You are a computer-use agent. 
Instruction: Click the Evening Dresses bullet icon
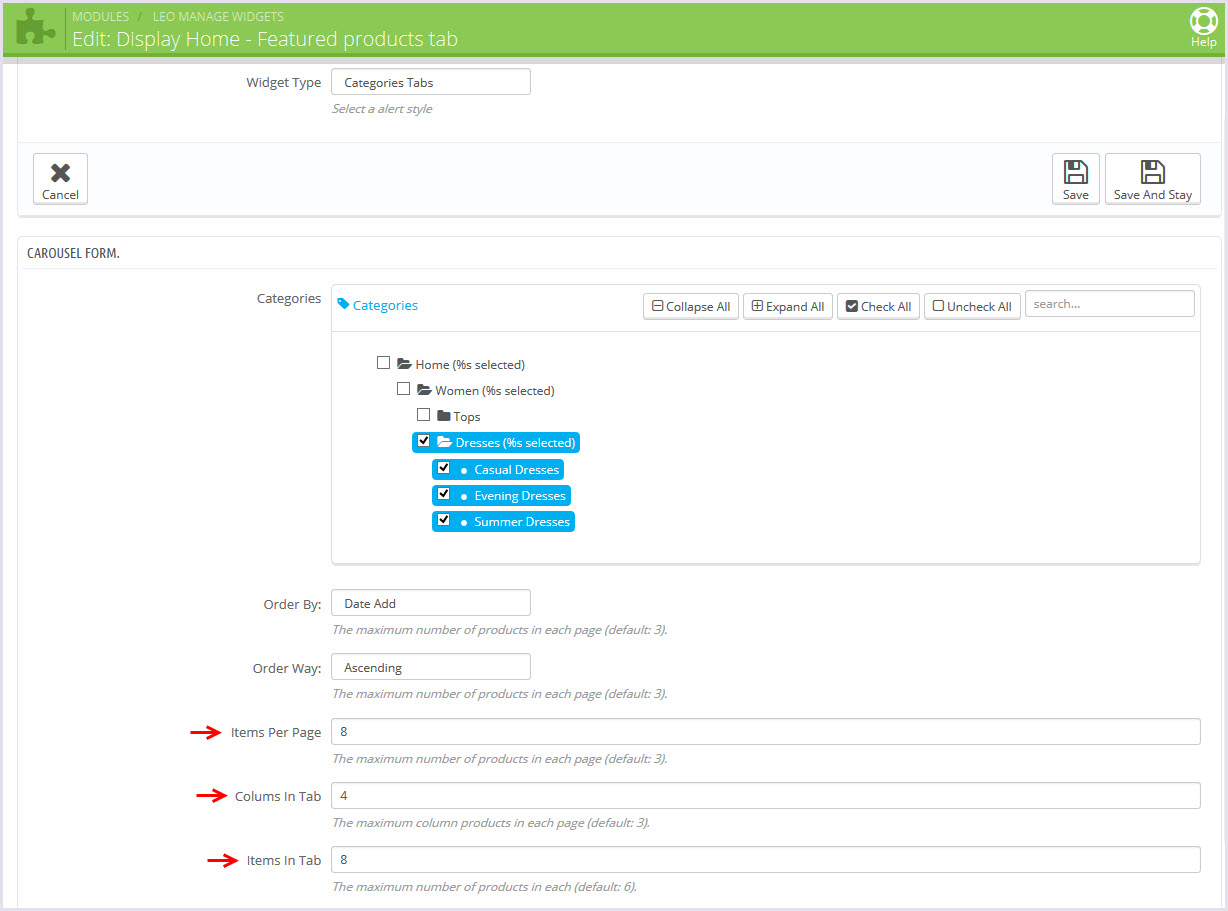(464, 496)
